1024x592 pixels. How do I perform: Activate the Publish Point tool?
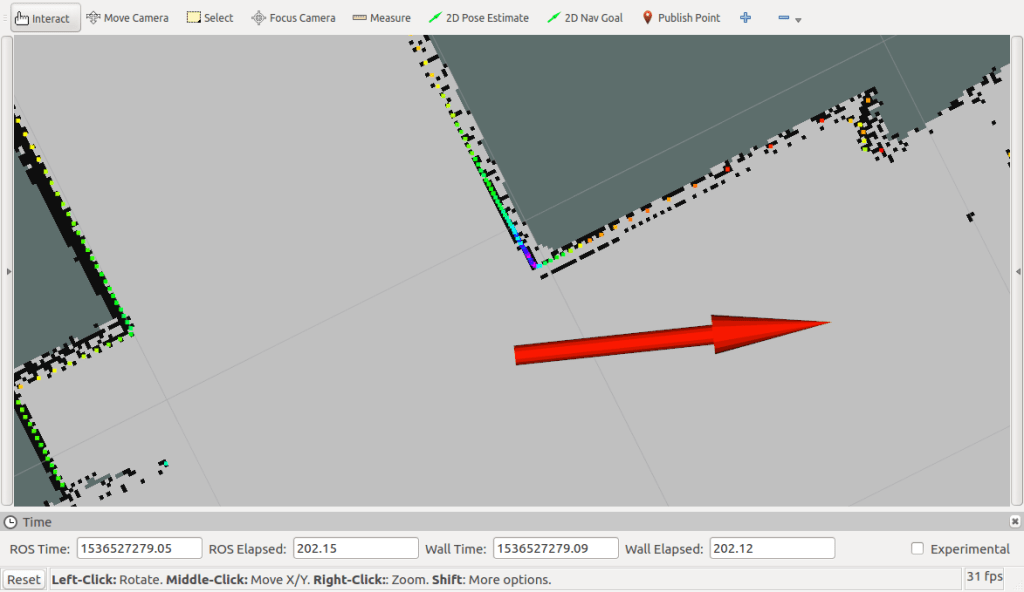(680, 17)
